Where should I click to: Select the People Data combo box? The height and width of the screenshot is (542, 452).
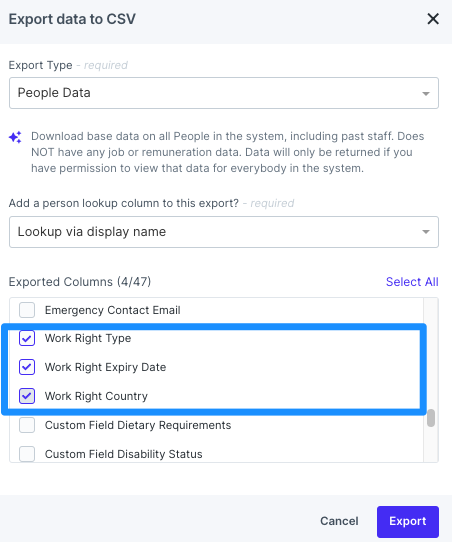point(224,93)
